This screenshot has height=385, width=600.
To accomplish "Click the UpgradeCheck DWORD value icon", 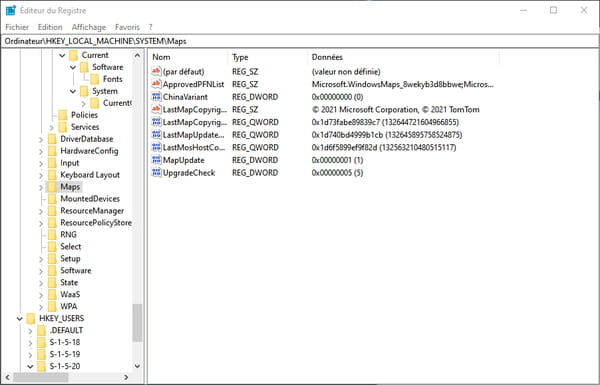I will tap(156, 172).
